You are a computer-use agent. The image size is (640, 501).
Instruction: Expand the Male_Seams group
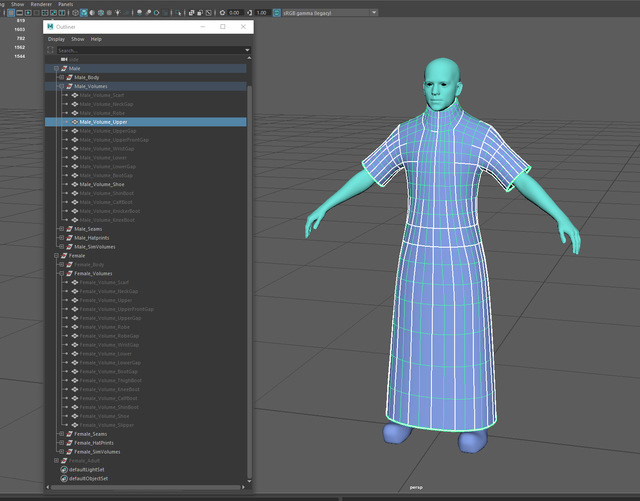point(61,228)
